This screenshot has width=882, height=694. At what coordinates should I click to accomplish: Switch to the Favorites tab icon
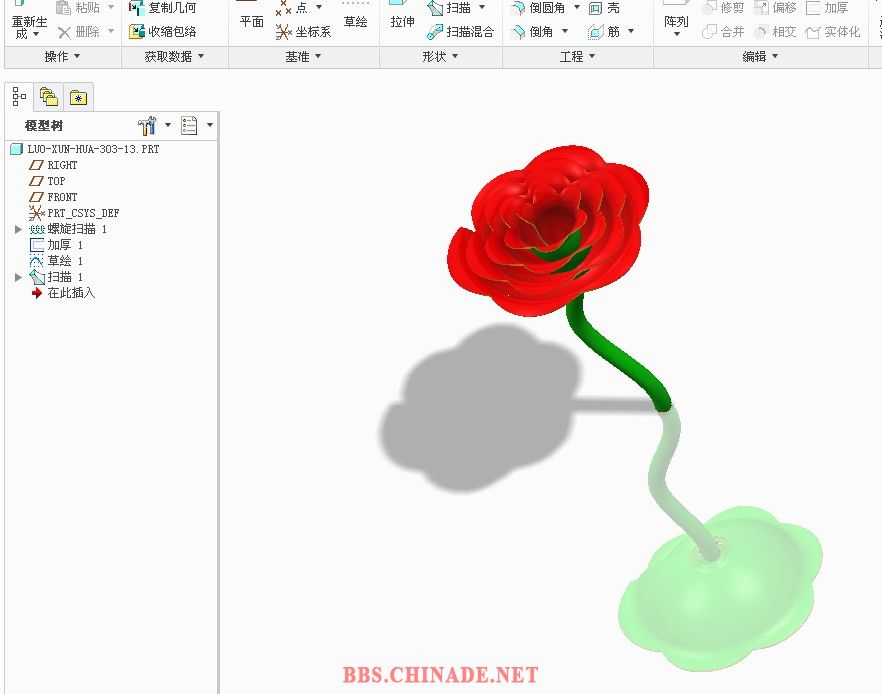pos(78,98)
